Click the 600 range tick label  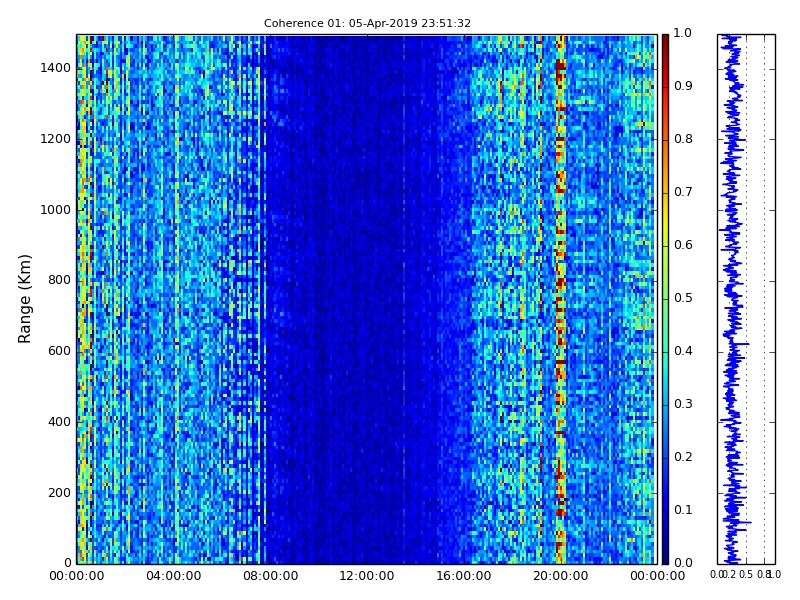point(59,351)
